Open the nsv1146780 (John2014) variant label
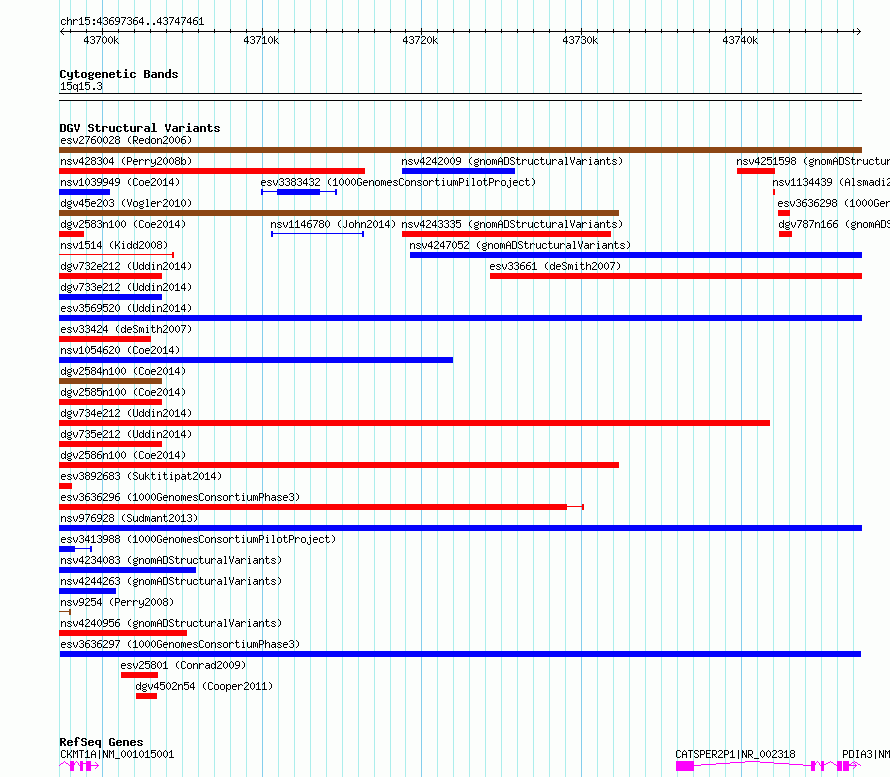The height and width of the screenshot is (777, 890). coord(333,224)
